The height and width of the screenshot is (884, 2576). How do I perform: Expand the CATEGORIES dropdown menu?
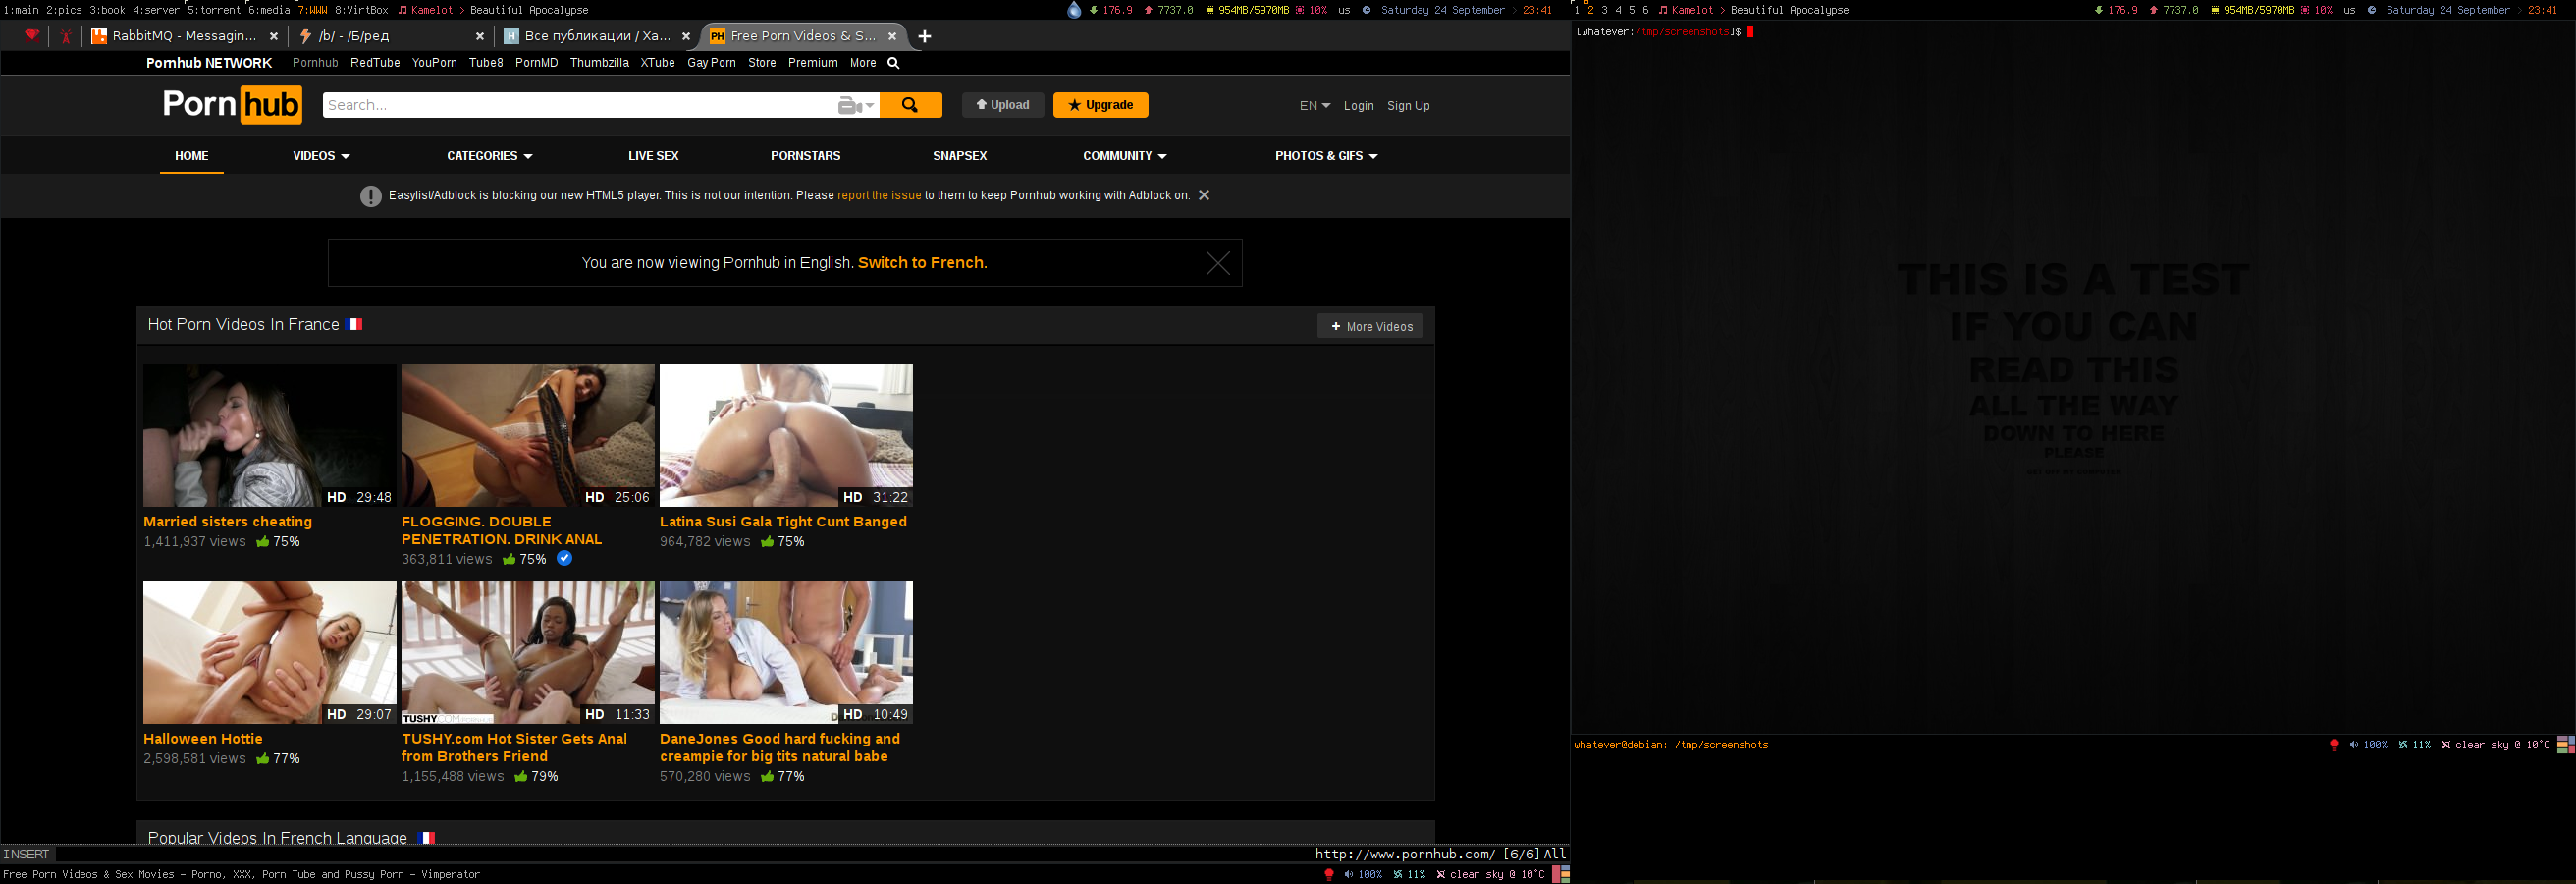click(x=489, y=156)
